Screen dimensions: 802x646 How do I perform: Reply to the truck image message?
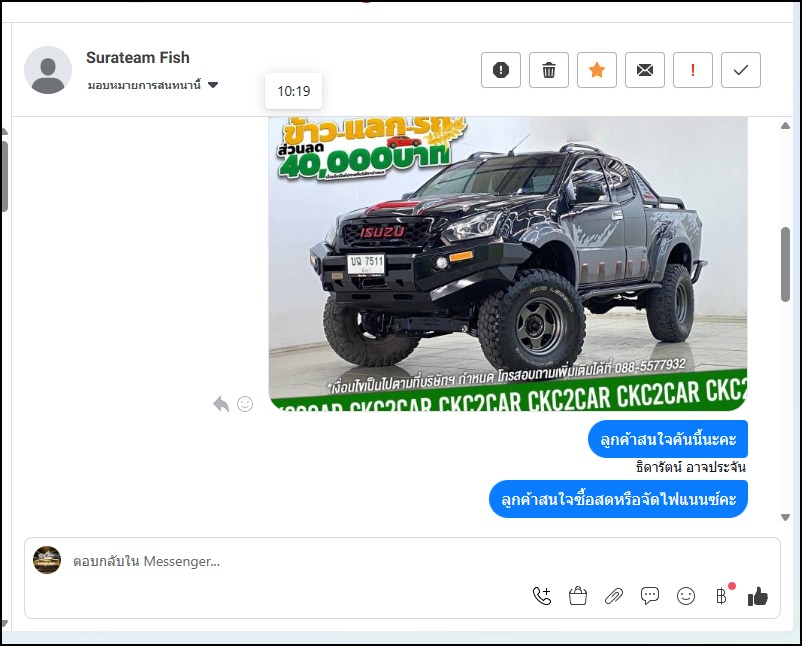[221, 404]
